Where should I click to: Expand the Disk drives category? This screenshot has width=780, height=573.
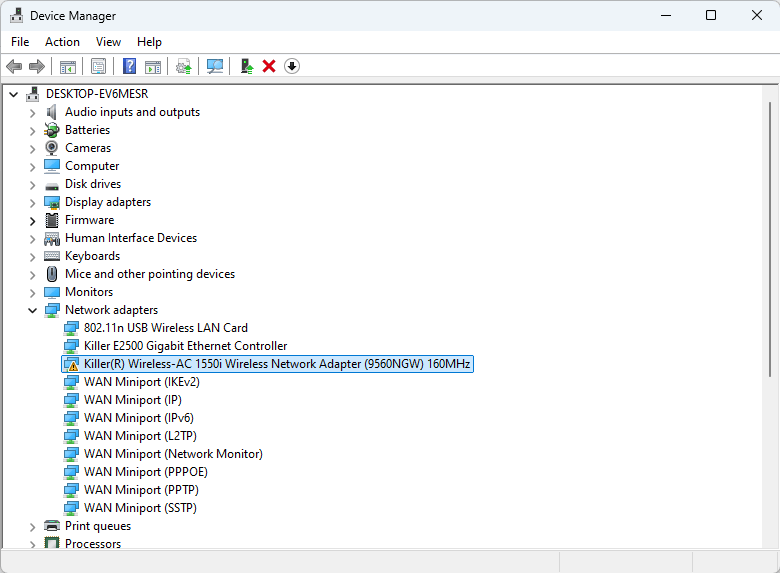click(32, 185)
